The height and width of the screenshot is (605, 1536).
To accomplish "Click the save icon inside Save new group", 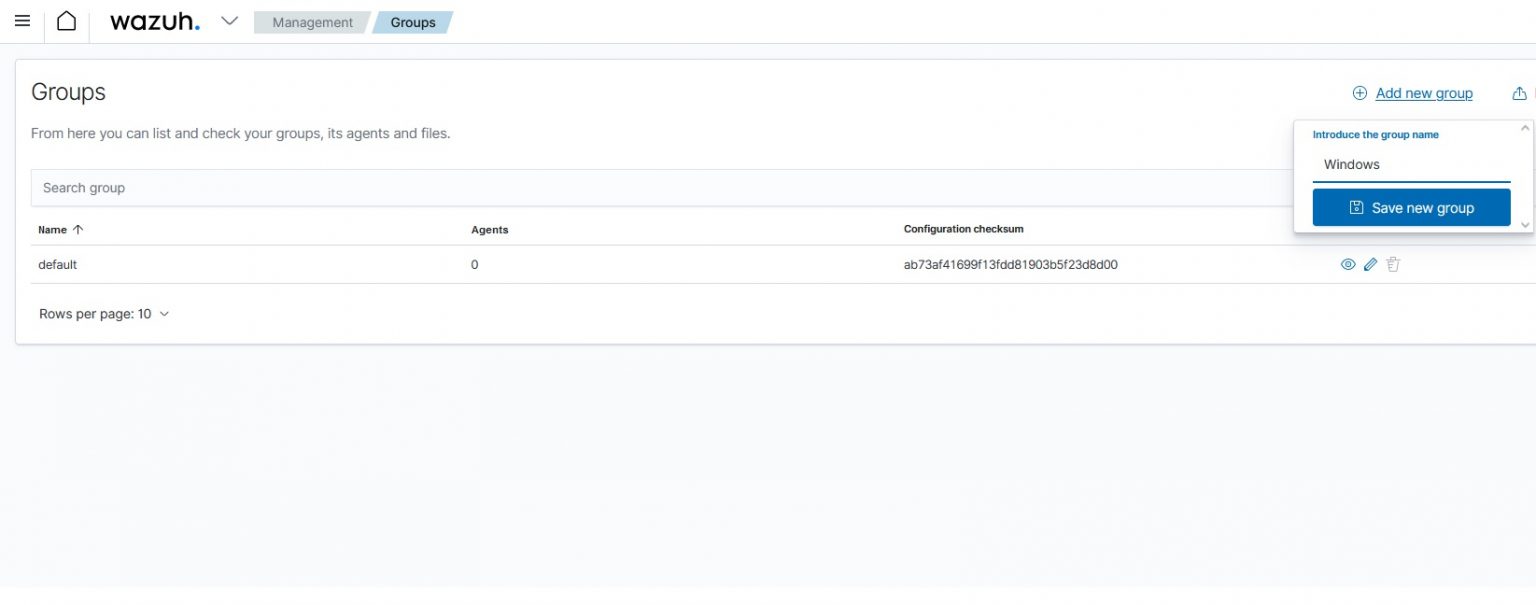I will click(x=1356, y=206).
